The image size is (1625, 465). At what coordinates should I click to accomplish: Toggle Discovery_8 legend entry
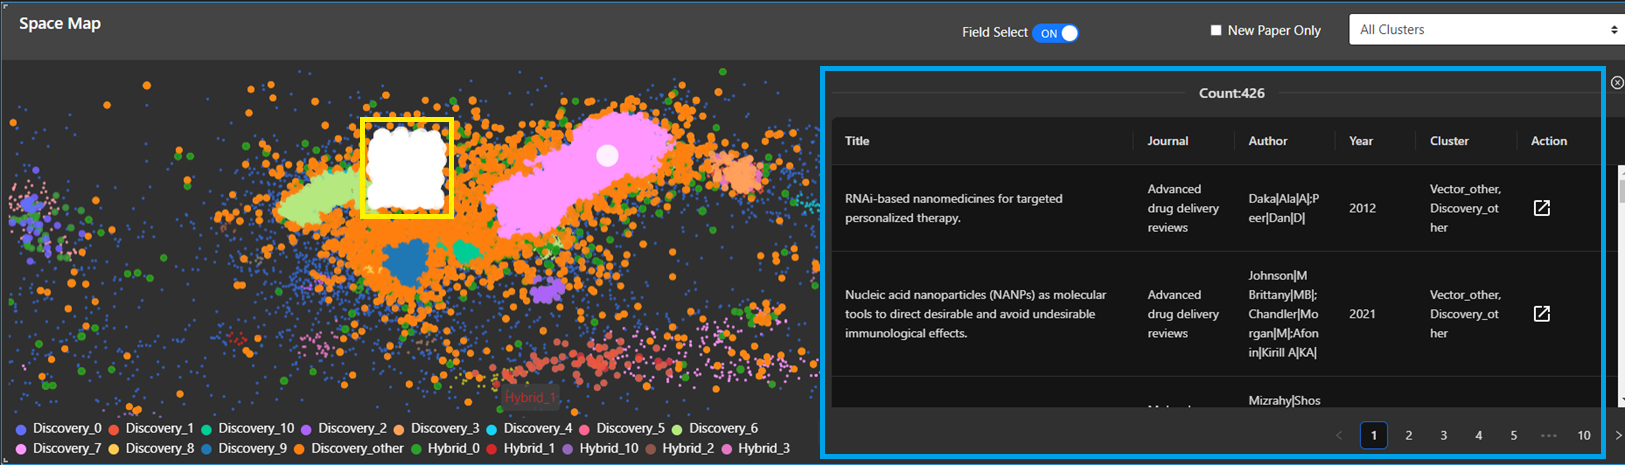tap(151, 448)
